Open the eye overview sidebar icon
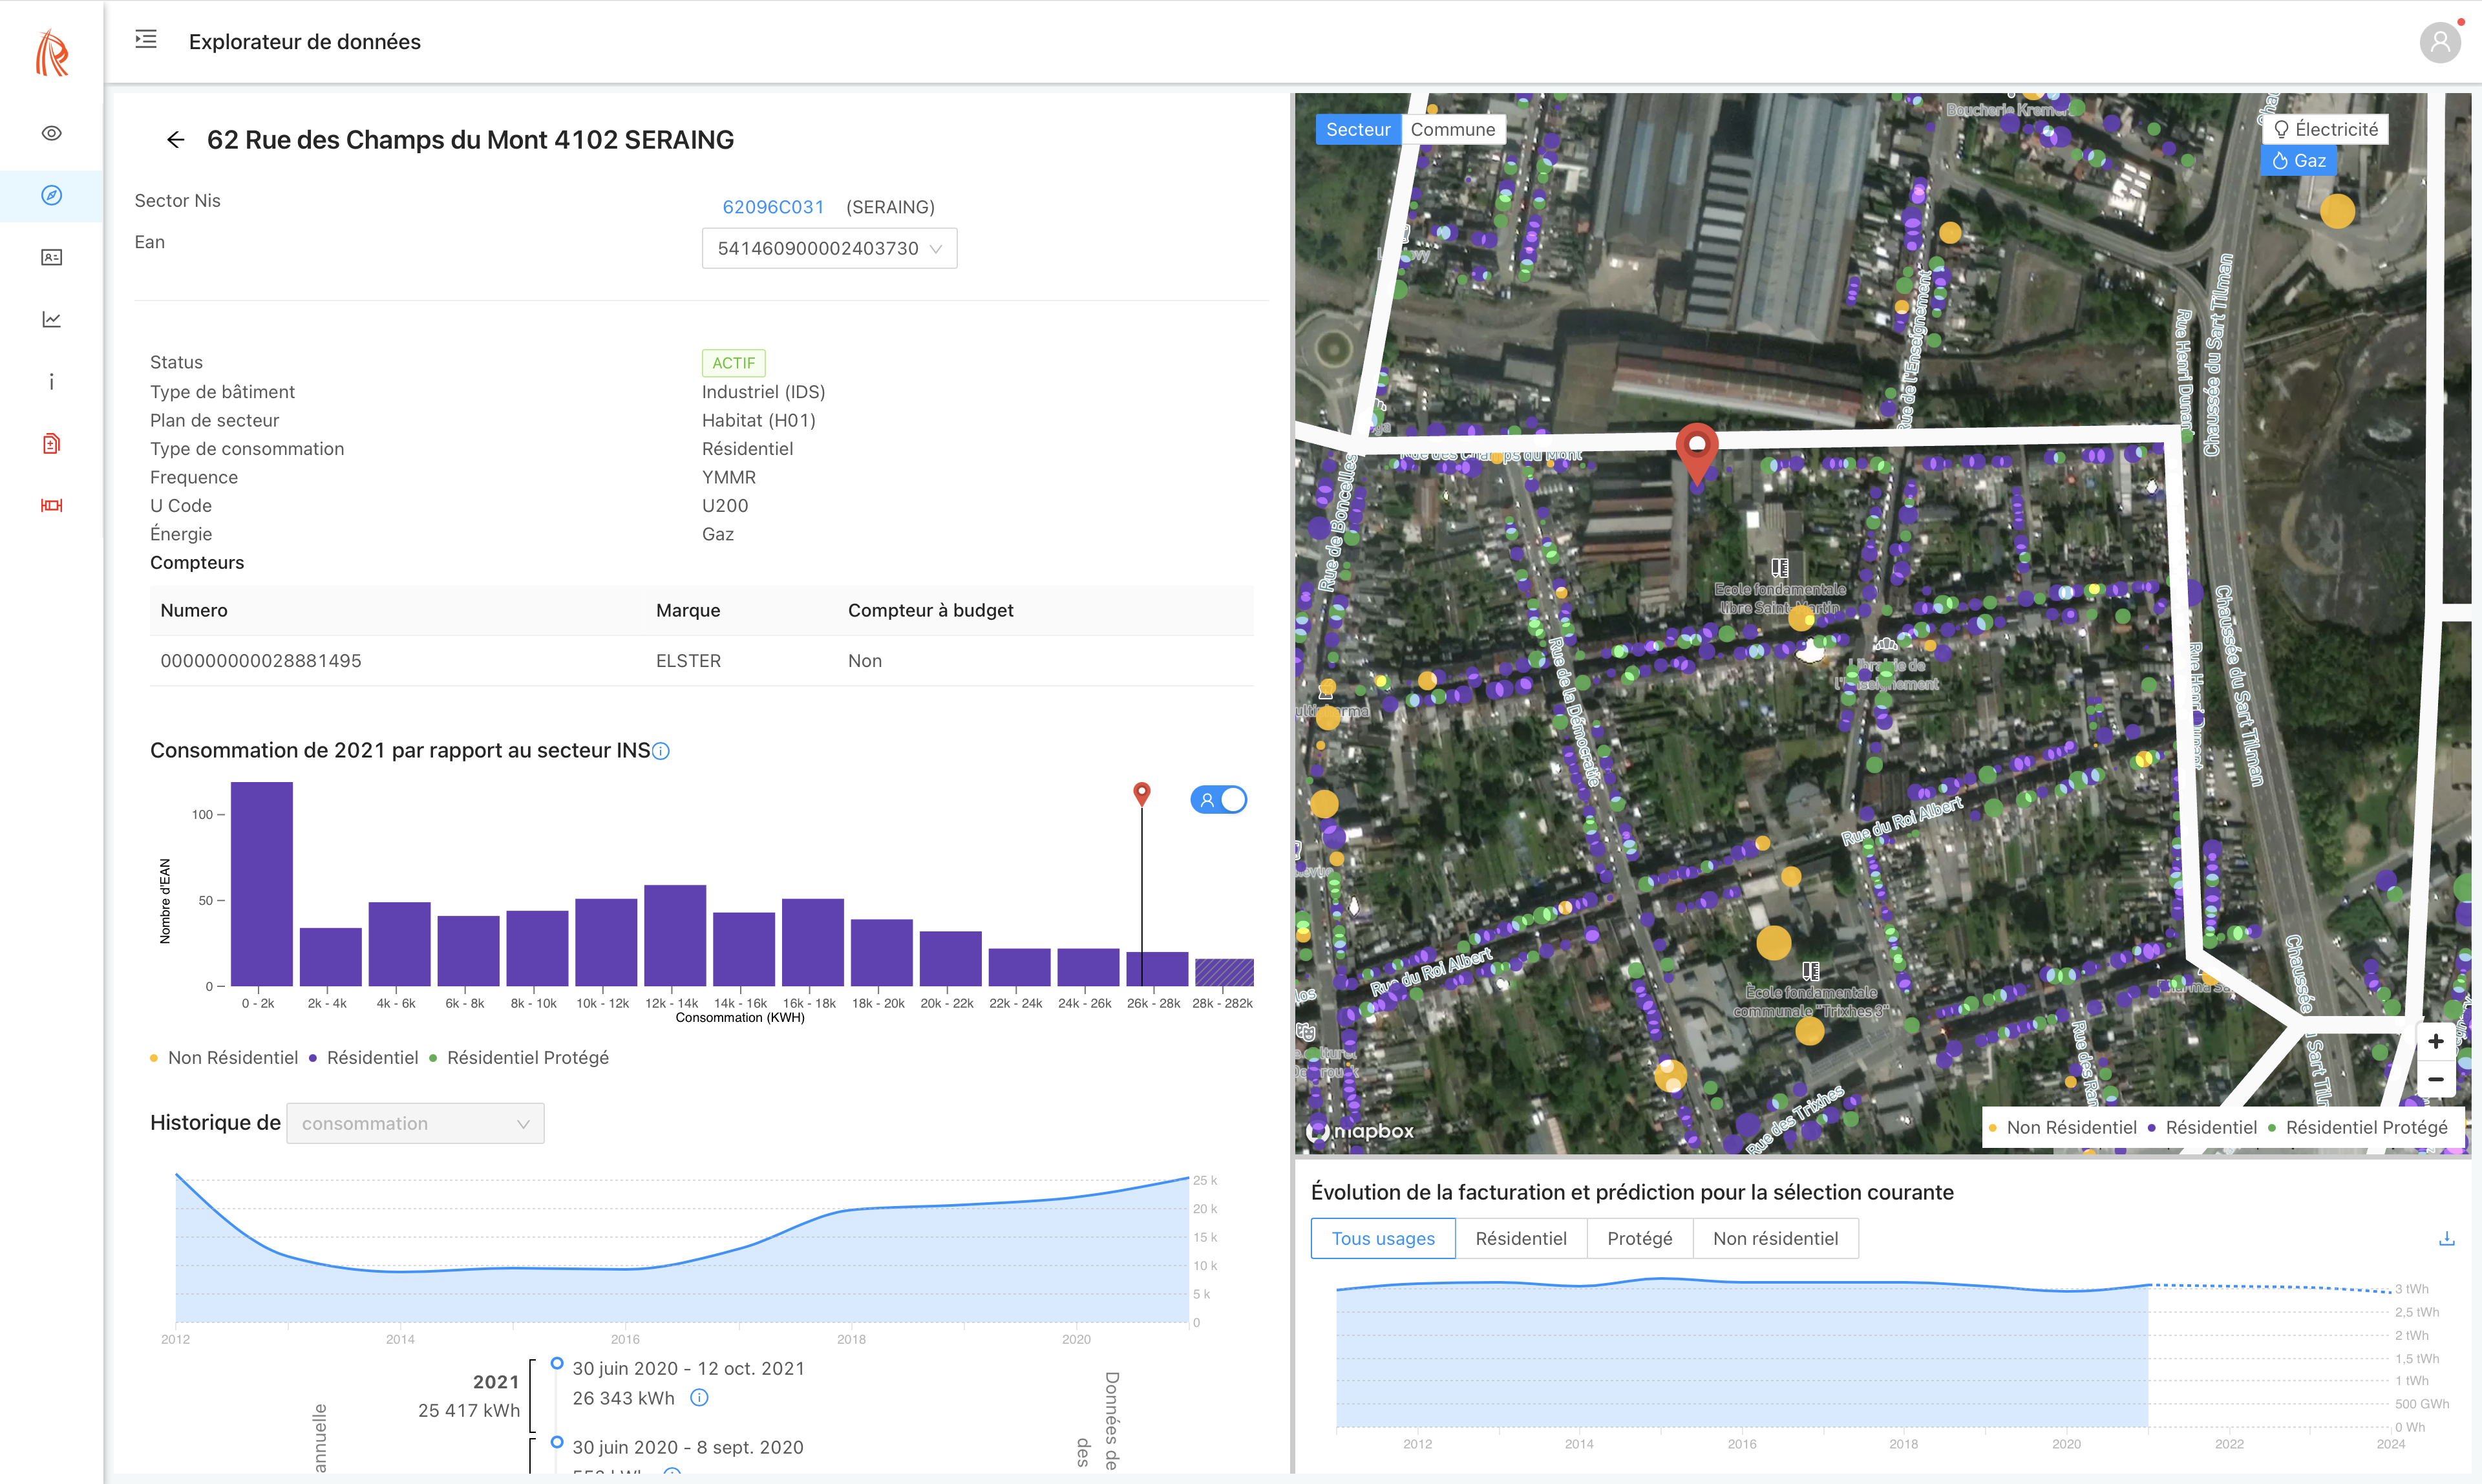This screenshot has width=2482, height=1484. (x=52, y=133)
